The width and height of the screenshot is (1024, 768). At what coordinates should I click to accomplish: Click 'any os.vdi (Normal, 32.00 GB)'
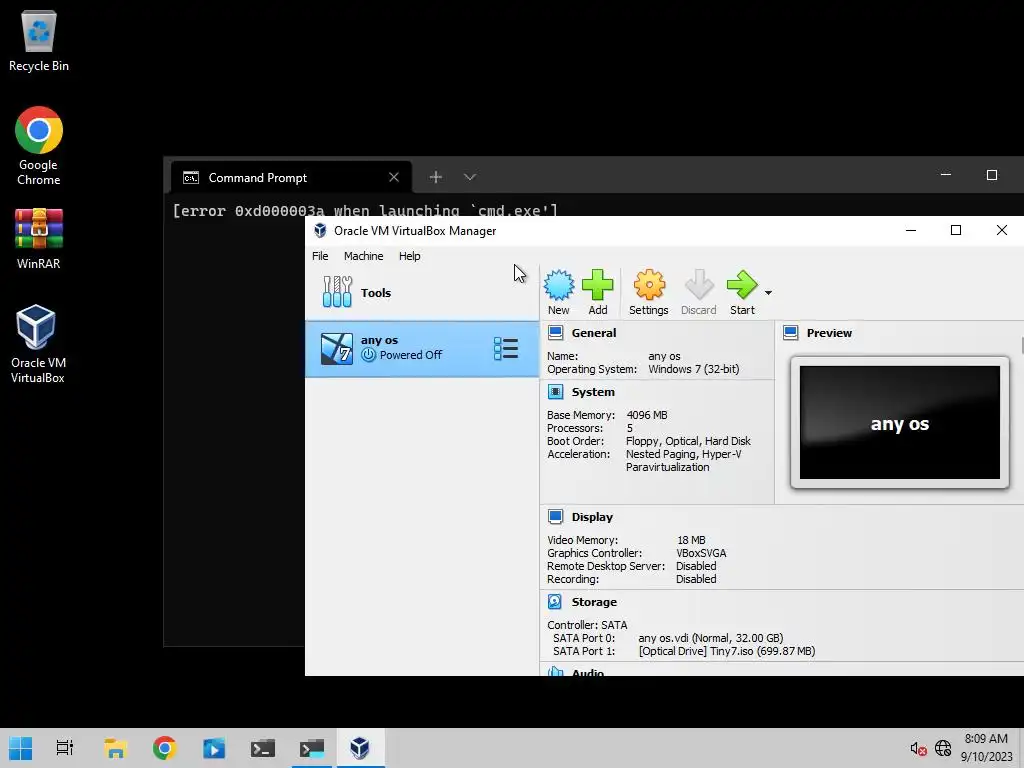(x=711, y=638)
